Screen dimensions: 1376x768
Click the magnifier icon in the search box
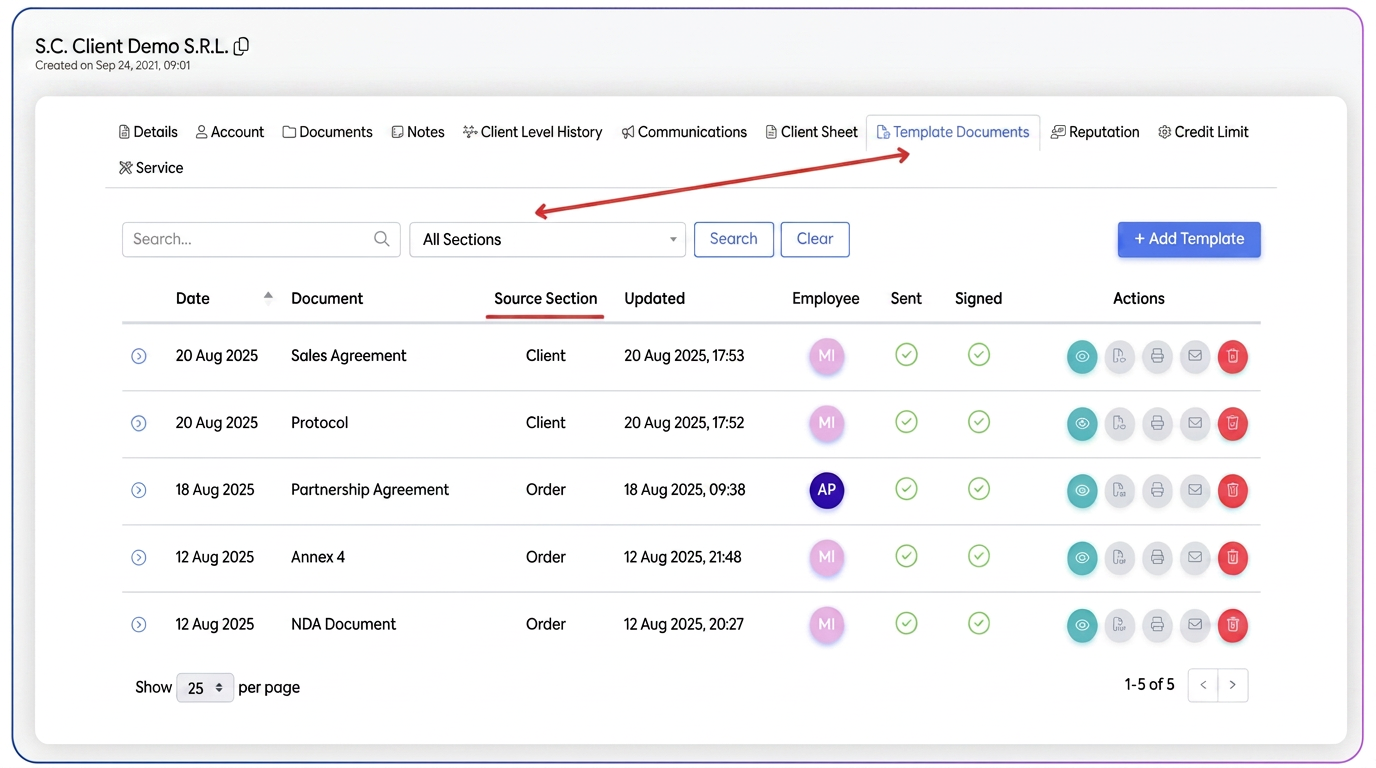point(382,239)
